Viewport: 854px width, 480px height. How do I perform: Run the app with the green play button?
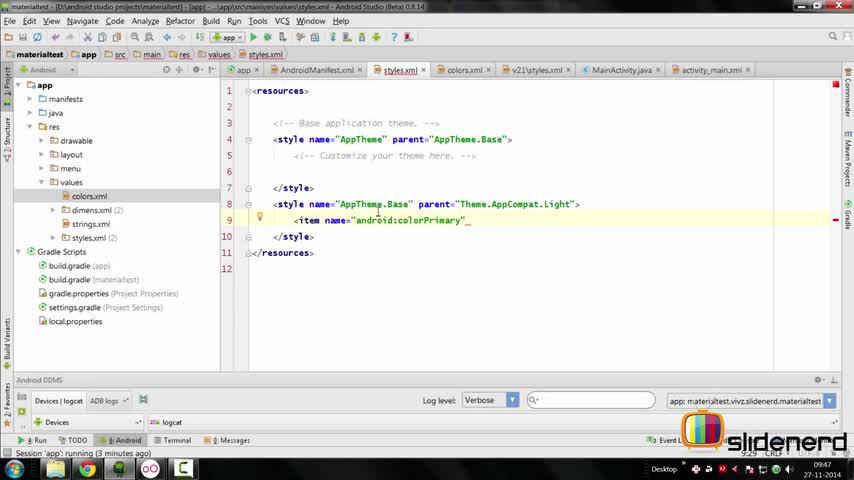(x=253, y=37)
